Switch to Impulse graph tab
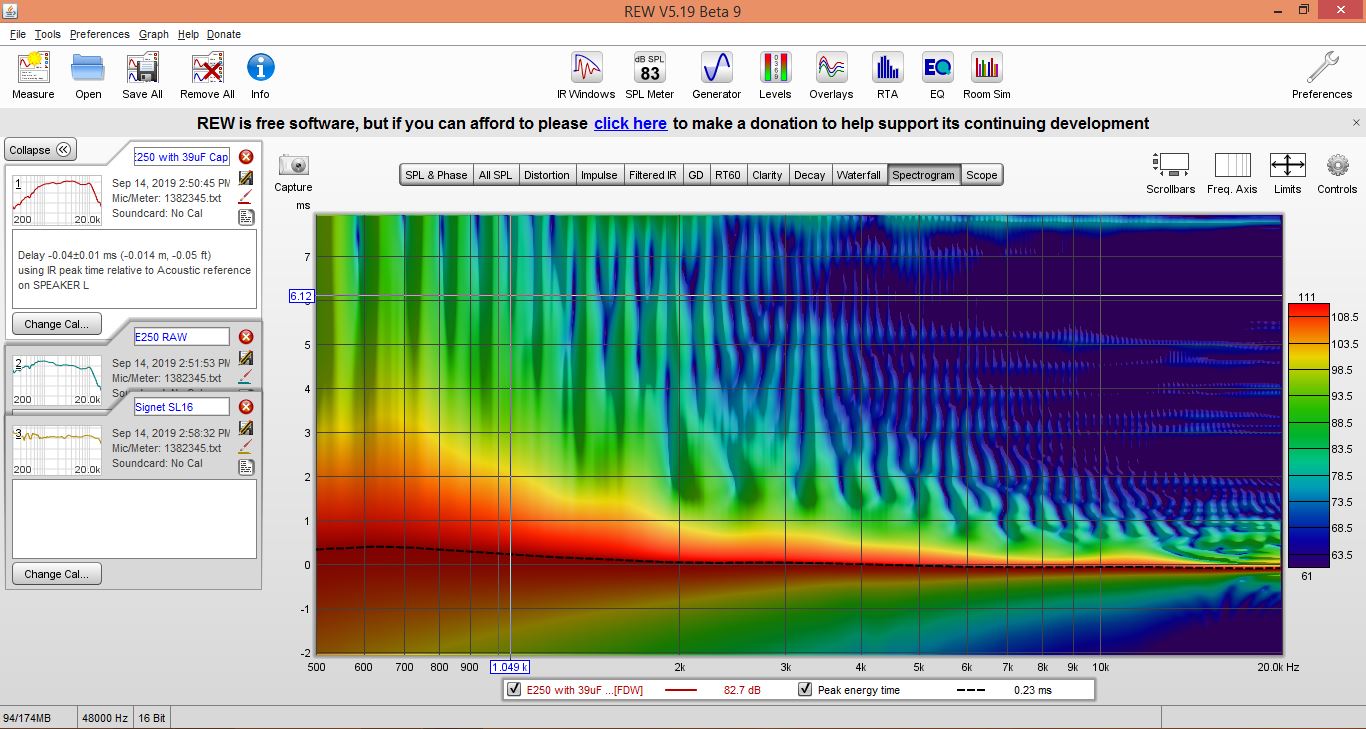The height and width of the screenshot is (729, 1366). [599, 175]
